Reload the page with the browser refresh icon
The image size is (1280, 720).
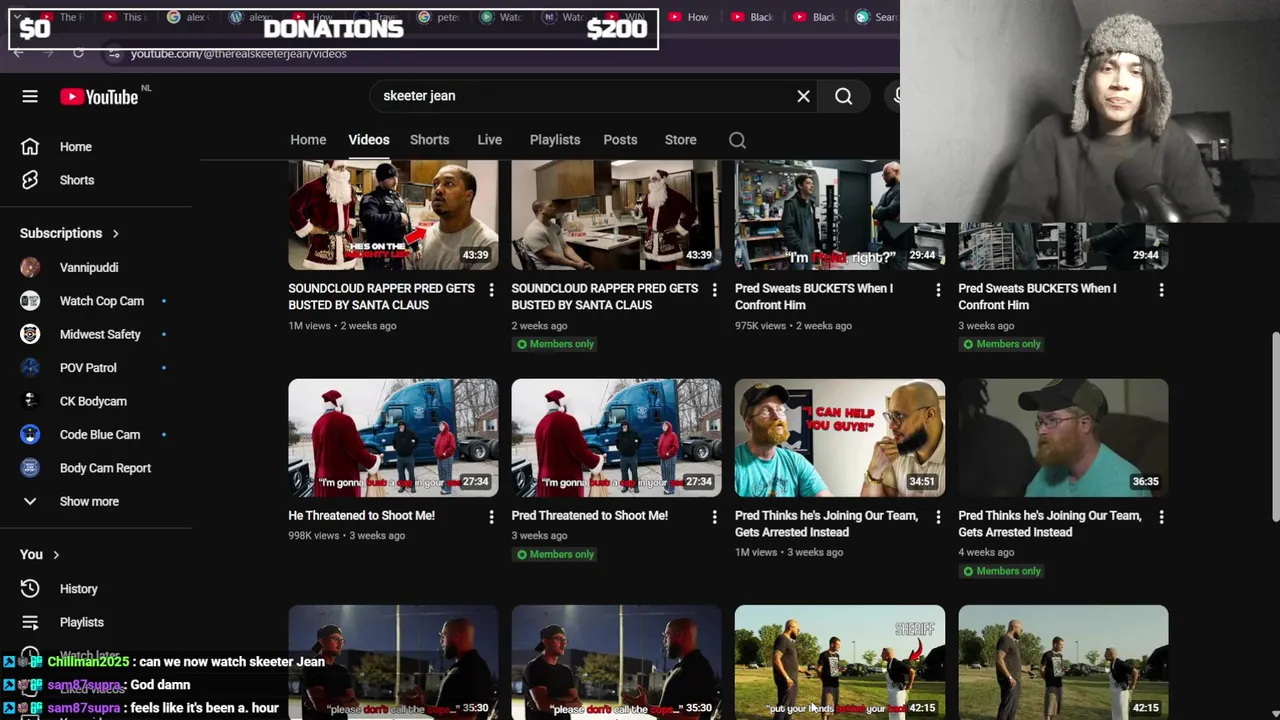tap(78, 53)
